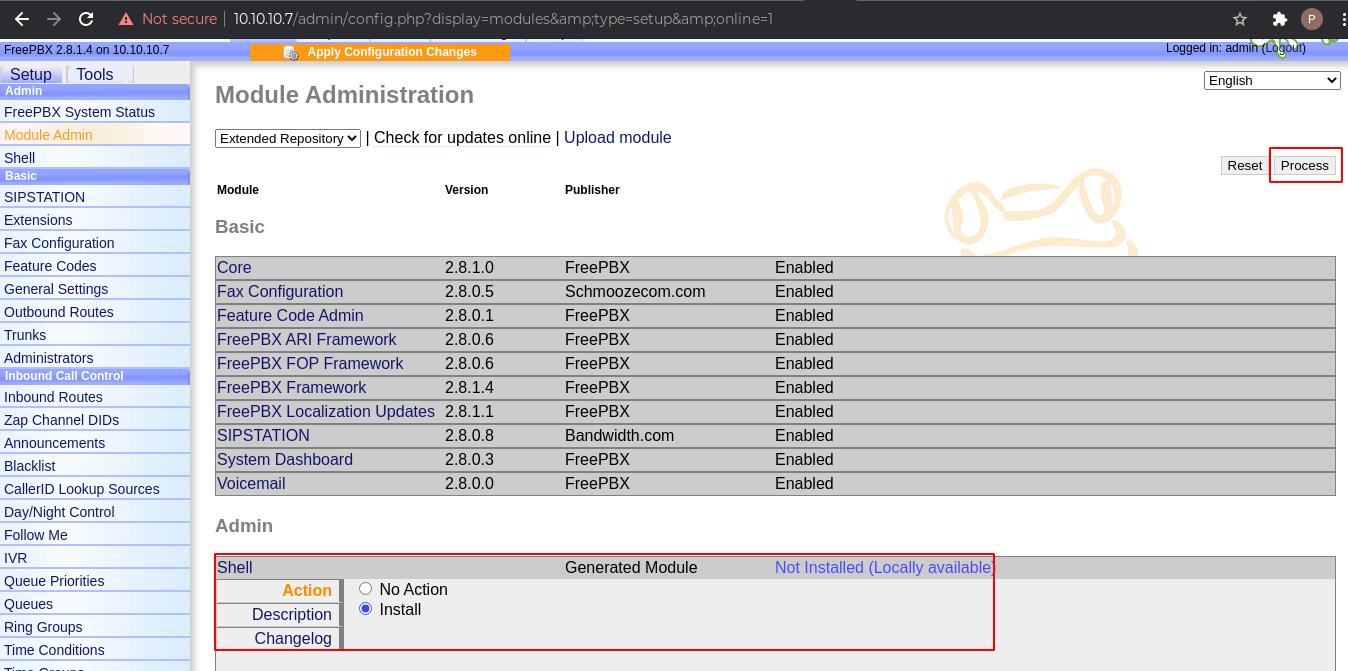
Task: Open Administrators in the sidebar
Action: point(94,358)
